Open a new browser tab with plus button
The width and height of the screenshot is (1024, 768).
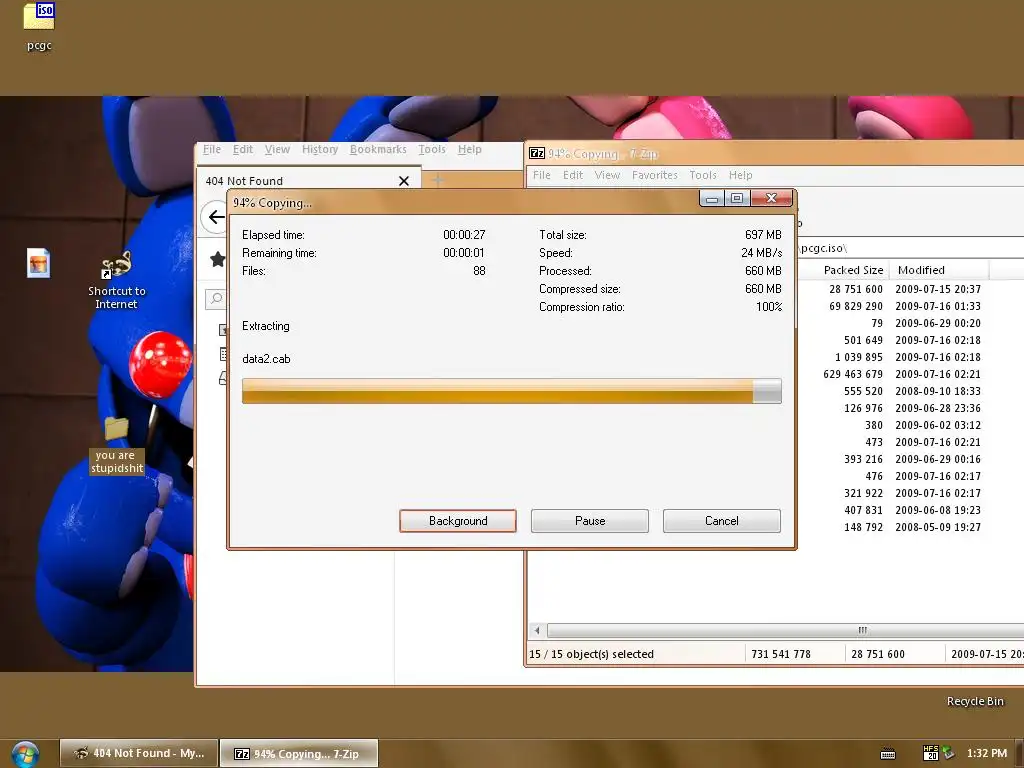tap(438, 180)
